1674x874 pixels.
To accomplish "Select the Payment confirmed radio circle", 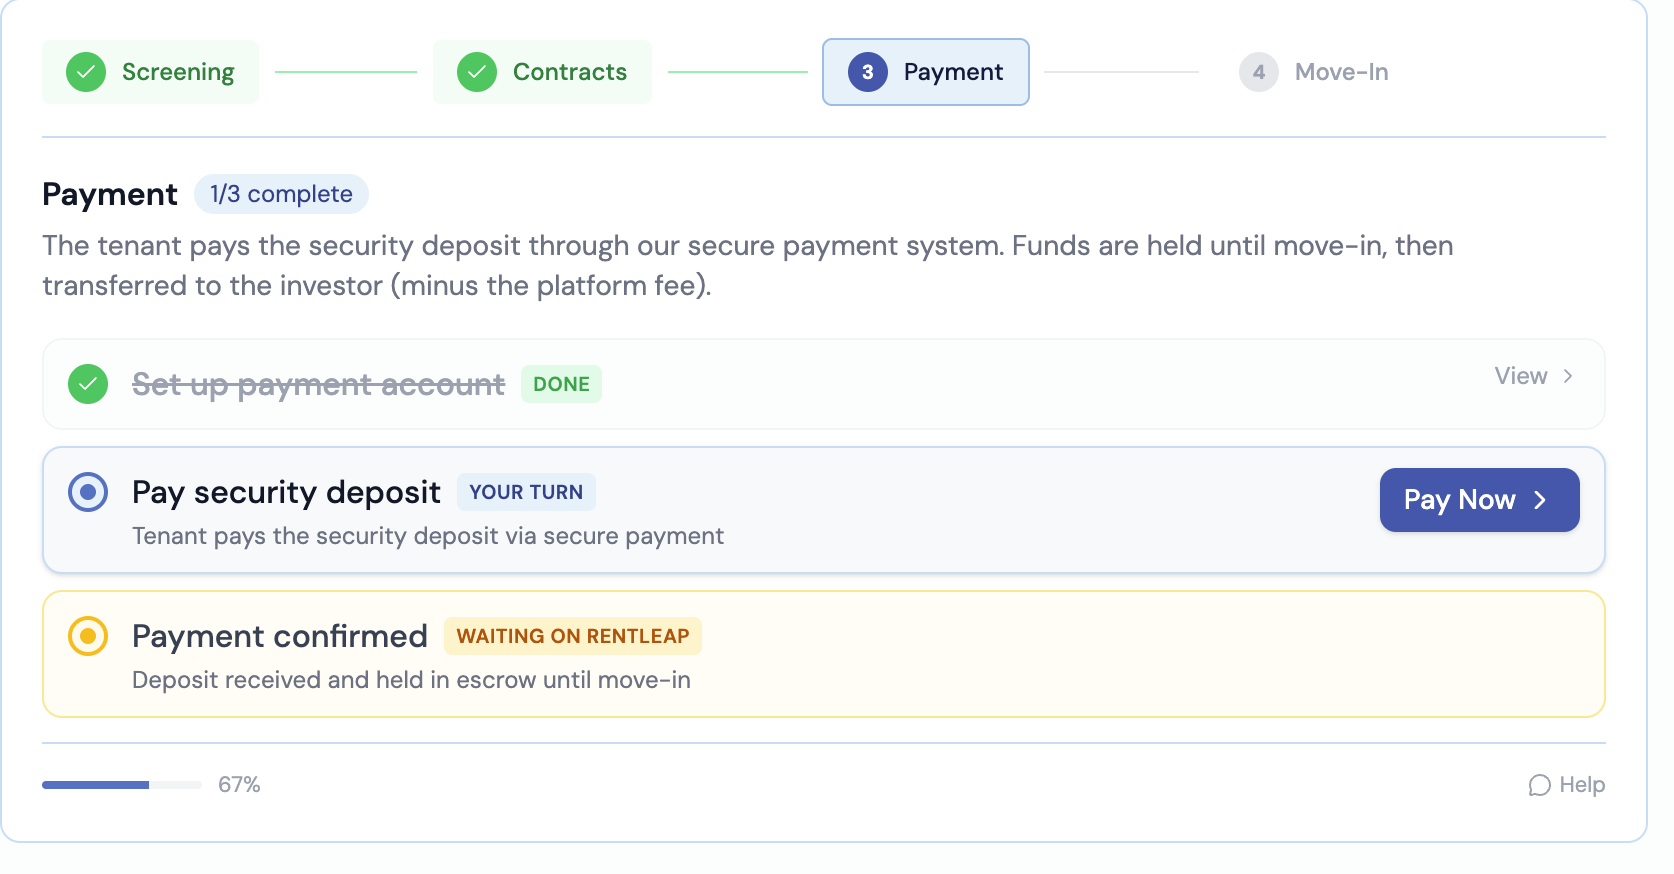I will coord(88,636).
